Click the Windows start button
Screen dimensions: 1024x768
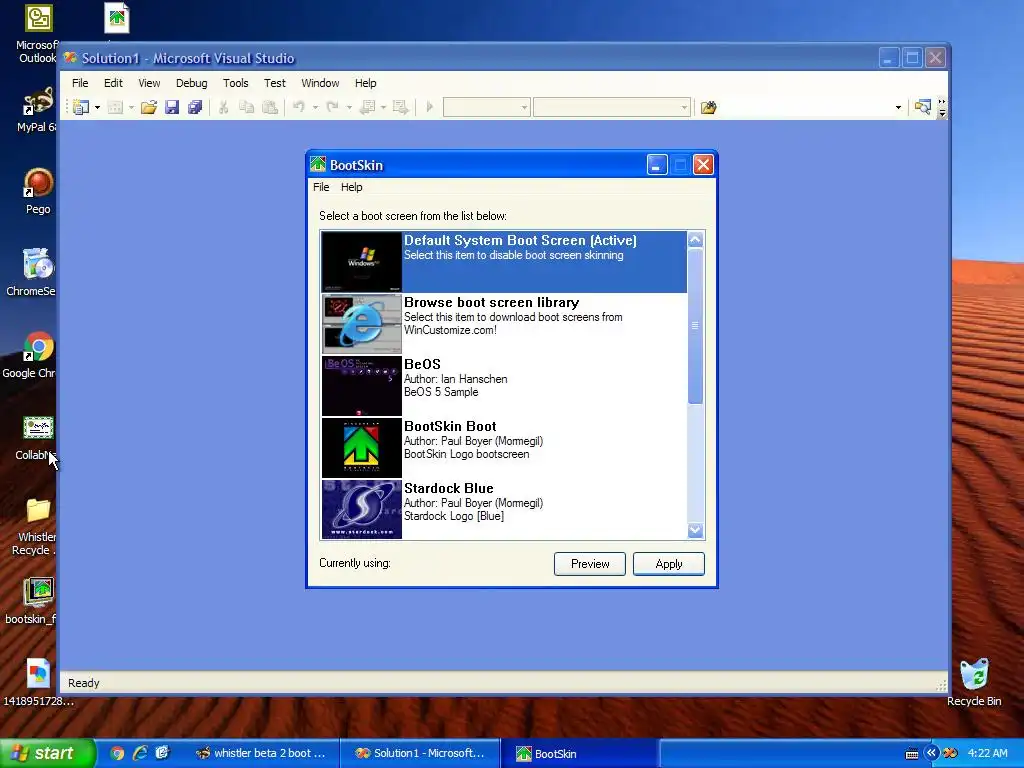click(x=47, y=753)
